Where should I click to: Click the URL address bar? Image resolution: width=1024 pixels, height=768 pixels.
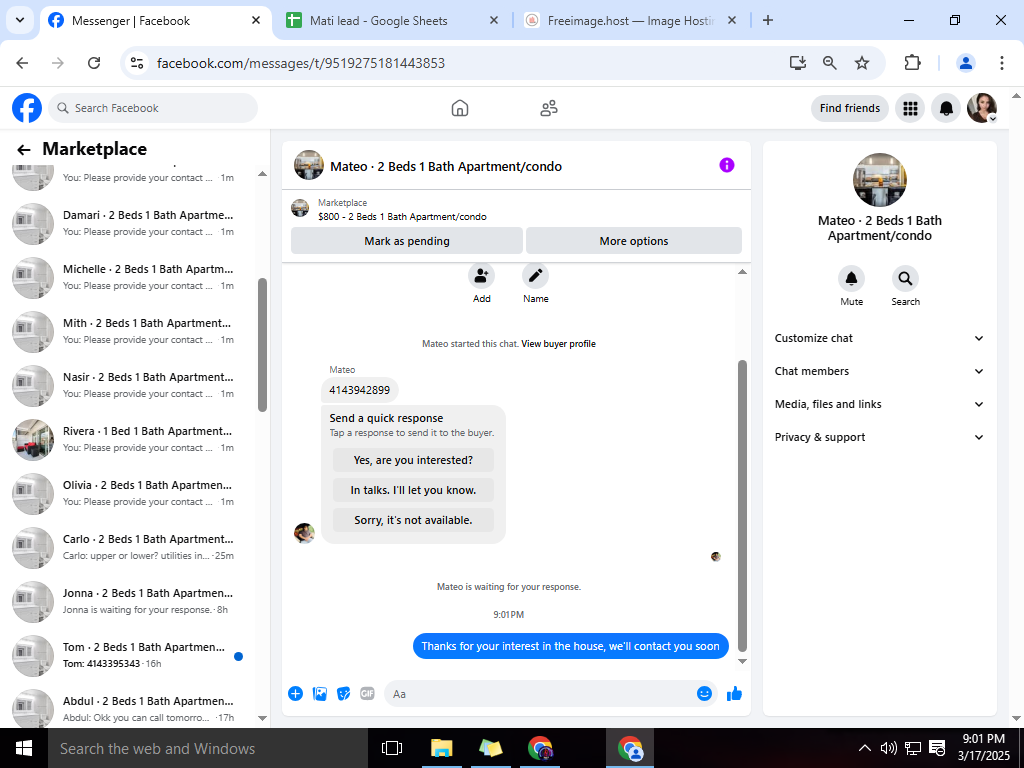pos(457,63)
